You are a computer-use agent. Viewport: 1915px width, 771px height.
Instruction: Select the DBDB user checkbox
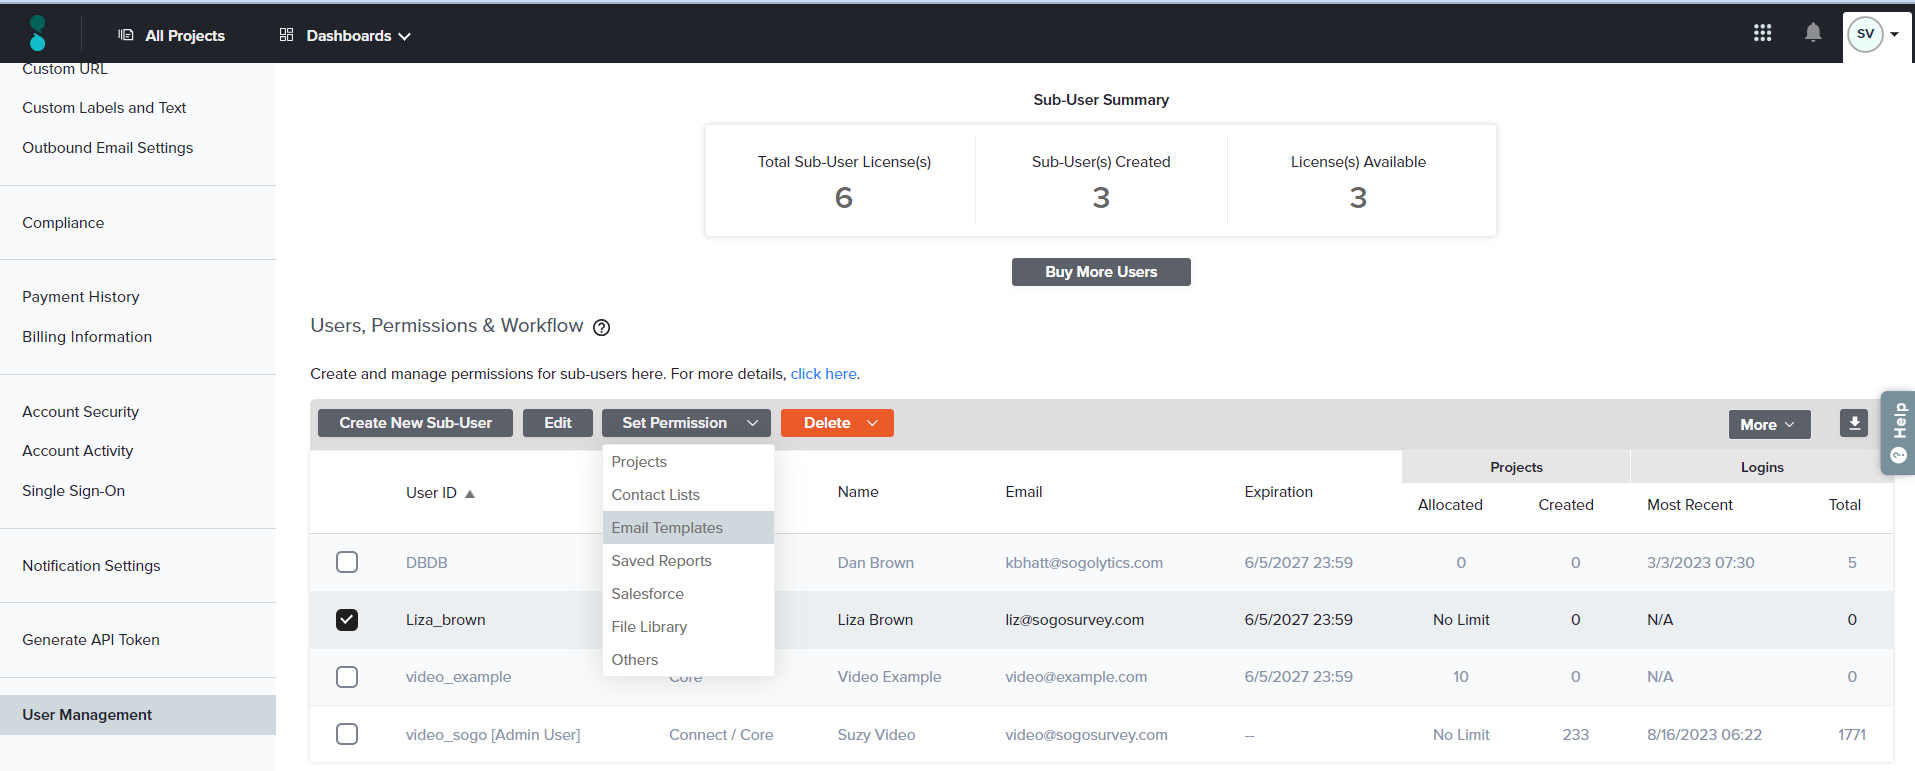click(347, 562)
